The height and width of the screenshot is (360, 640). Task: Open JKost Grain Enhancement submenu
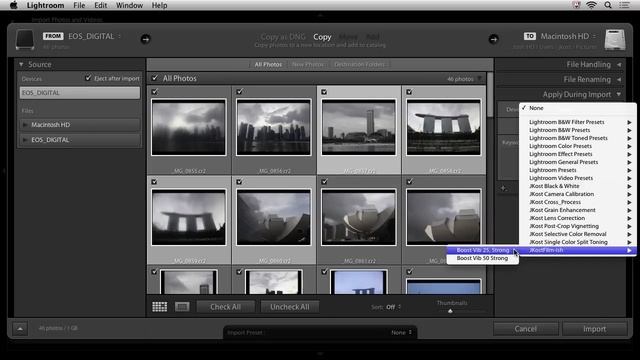click(x=578, y=210)
